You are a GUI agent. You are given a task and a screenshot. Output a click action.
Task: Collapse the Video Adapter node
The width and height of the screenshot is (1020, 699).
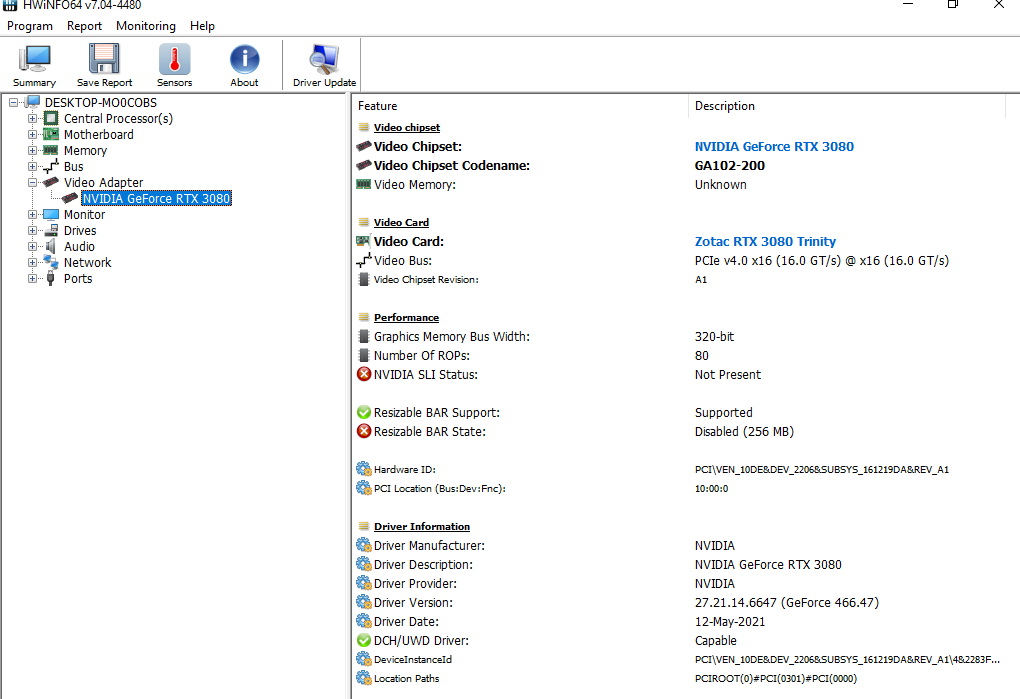tap(33, 182)
